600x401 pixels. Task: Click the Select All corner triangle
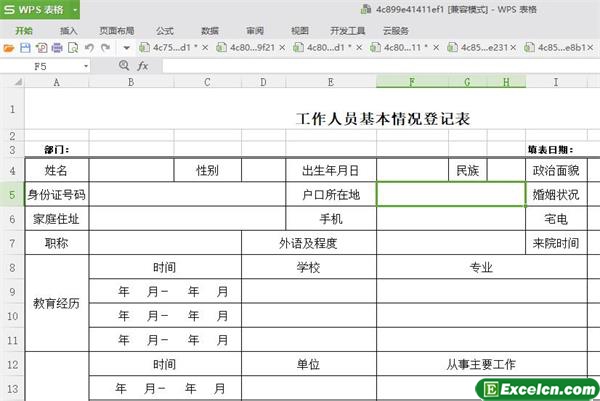pos(18,82)
